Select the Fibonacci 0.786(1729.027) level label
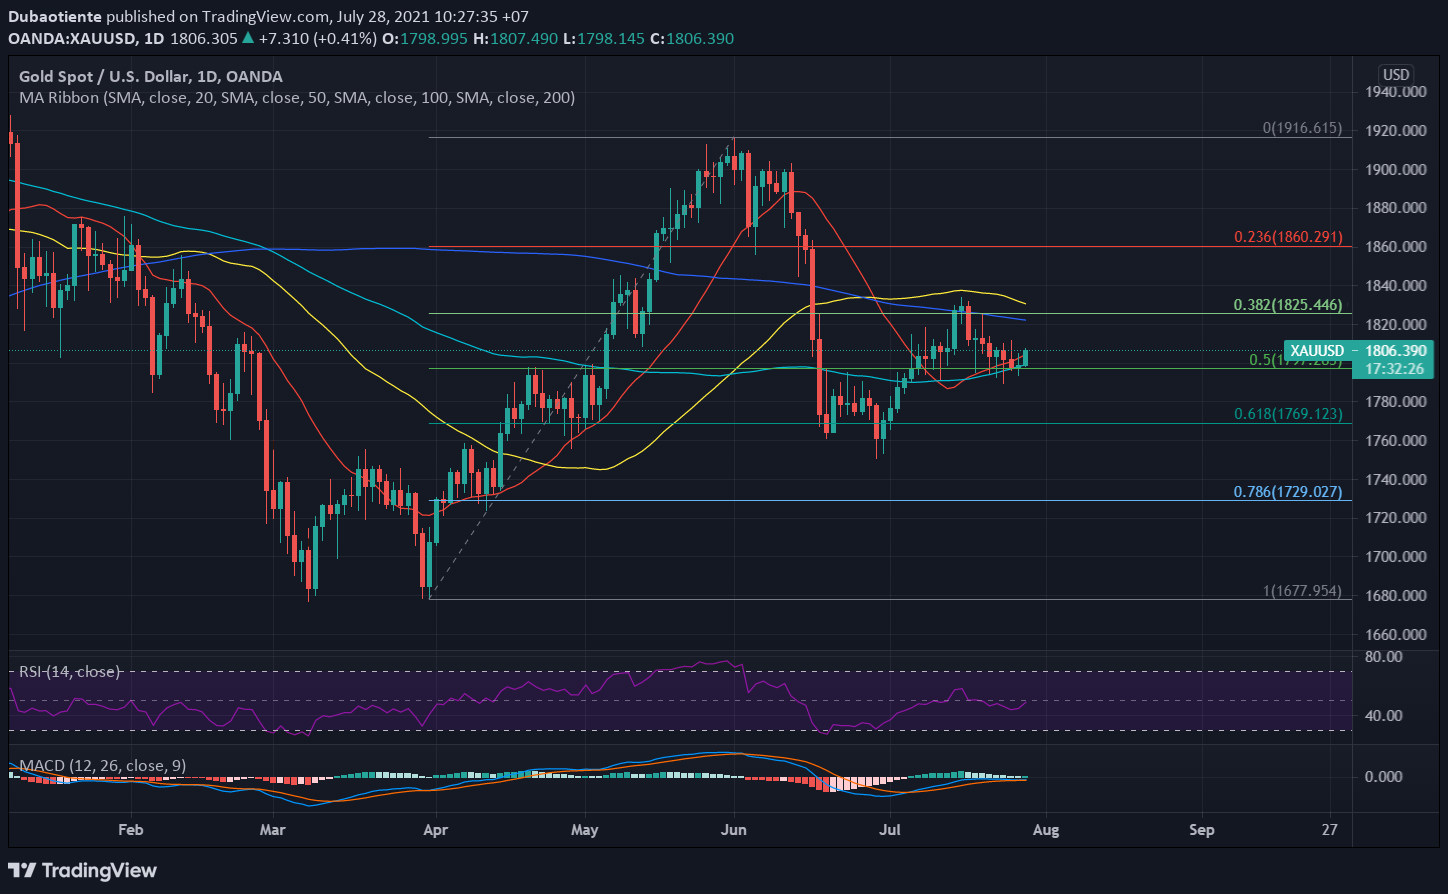The width and height of the screenshot is (1448, 894). (x=1288, y=492)
